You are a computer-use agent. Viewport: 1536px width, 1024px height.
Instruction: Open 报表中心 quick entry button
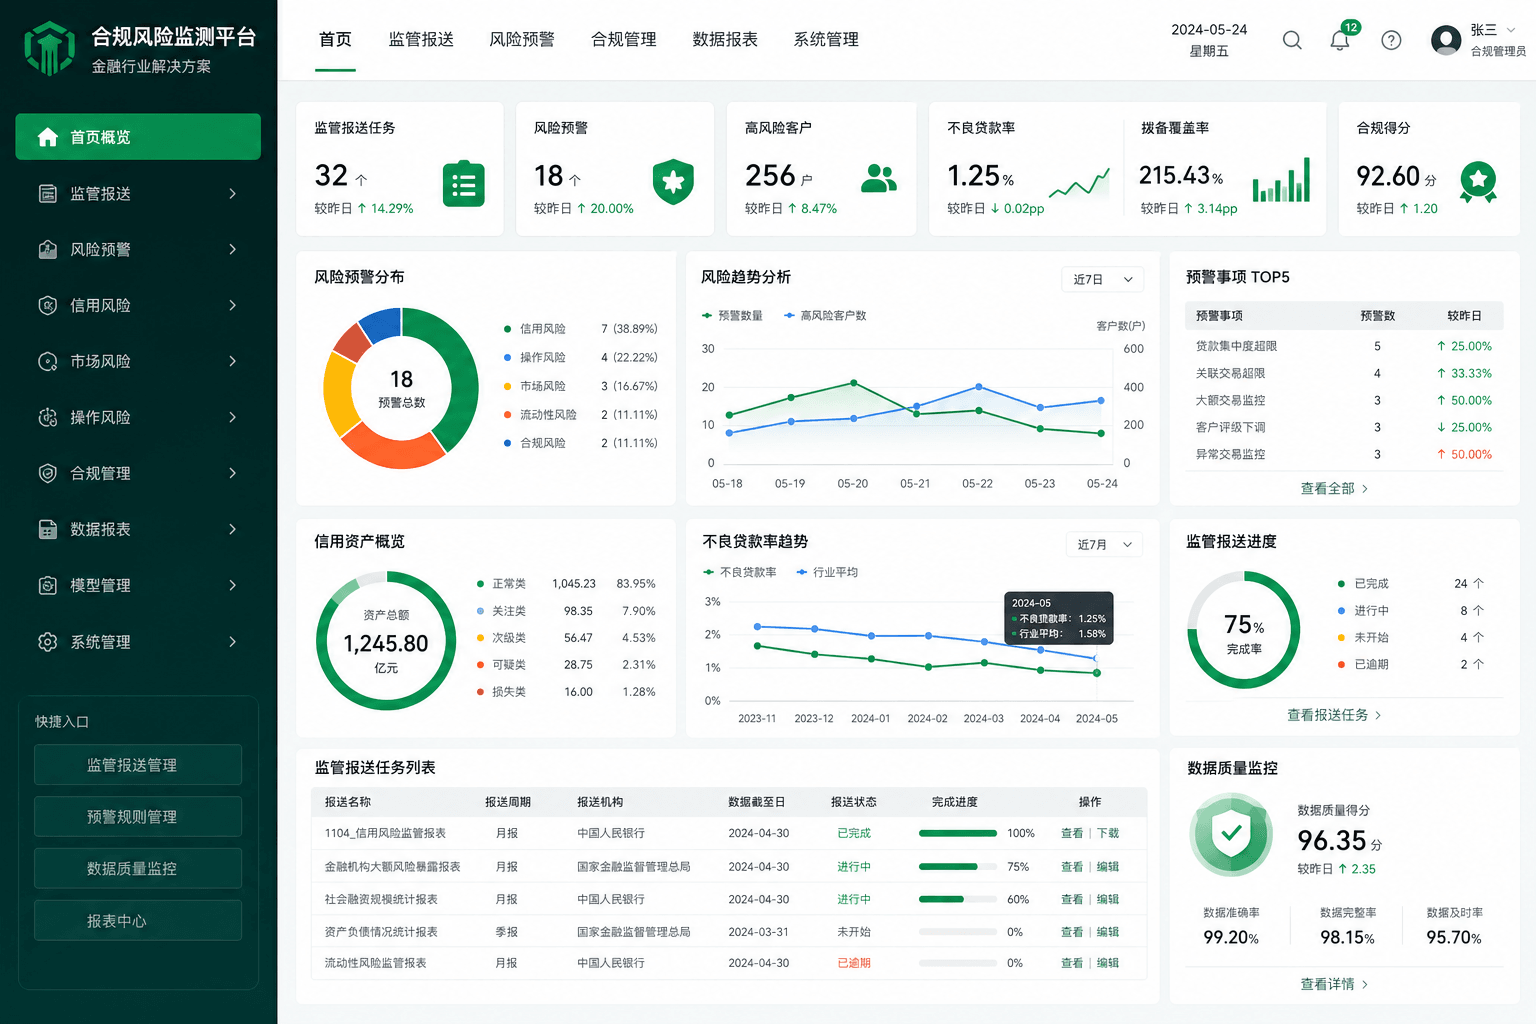click(138, 921)
